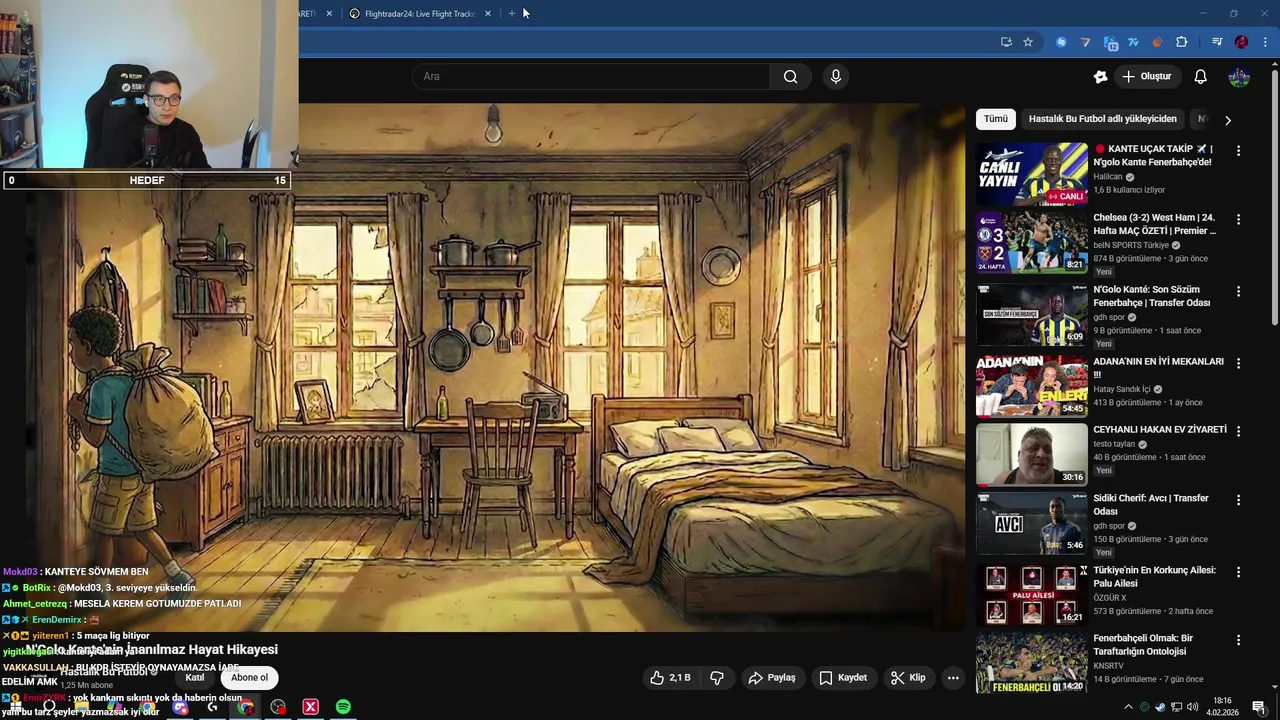Focus the YouTube Ara search field

[x=591, y=76]
